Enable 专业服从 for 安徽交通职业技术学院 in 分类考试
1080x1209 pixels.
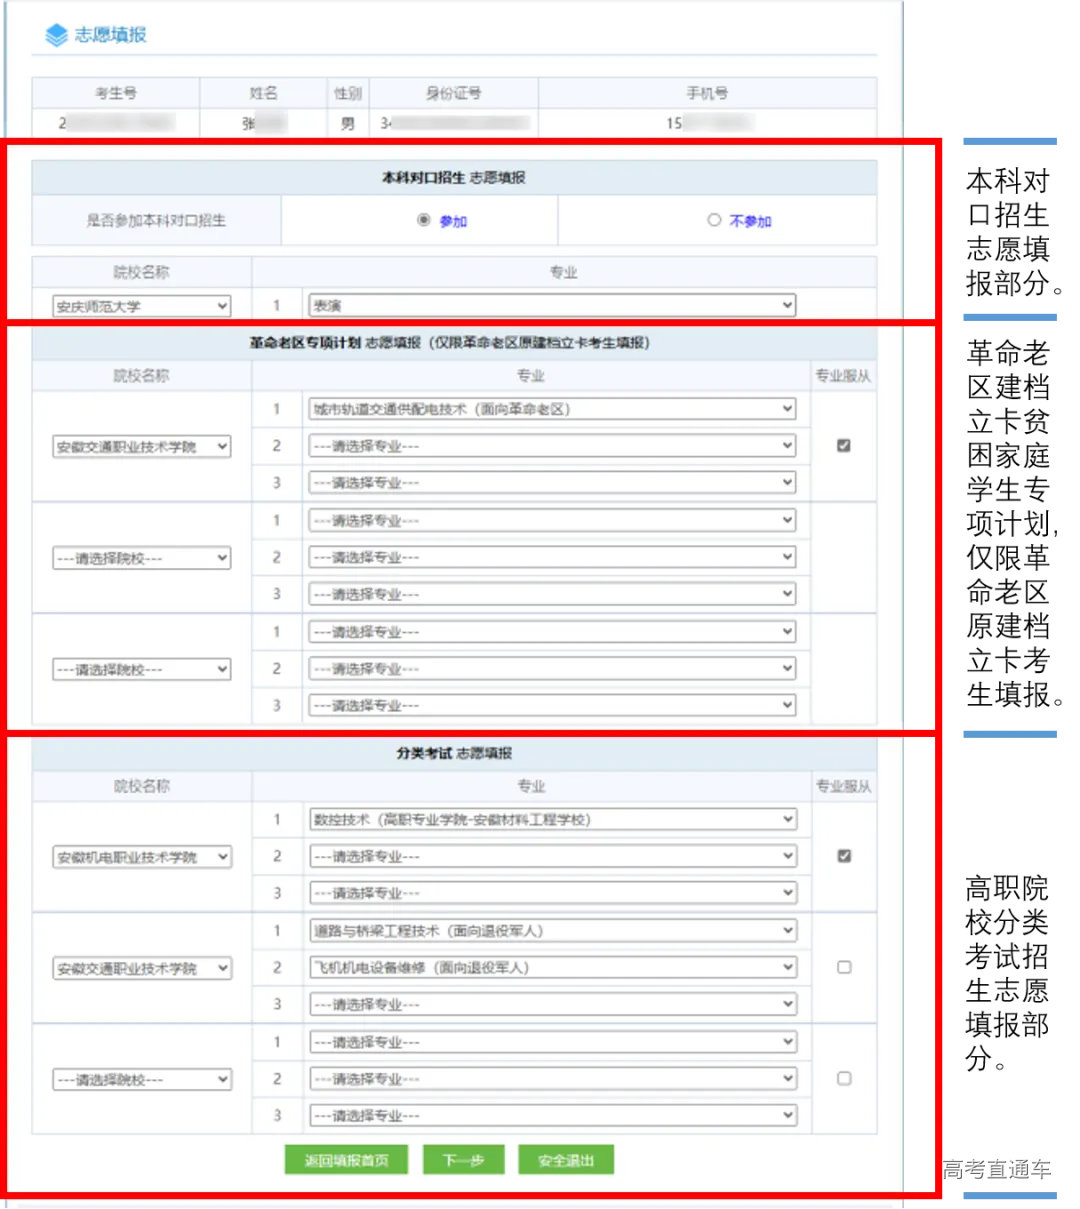coord(843,967)
